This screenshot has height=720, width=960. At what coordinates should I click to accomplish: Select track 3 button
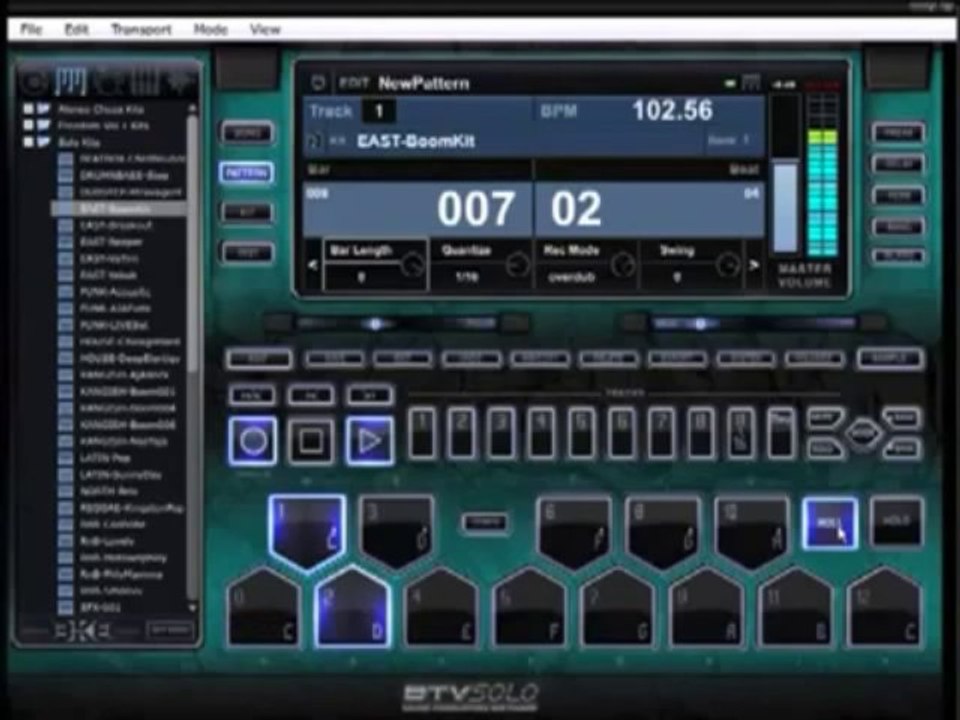coord(502,433)
